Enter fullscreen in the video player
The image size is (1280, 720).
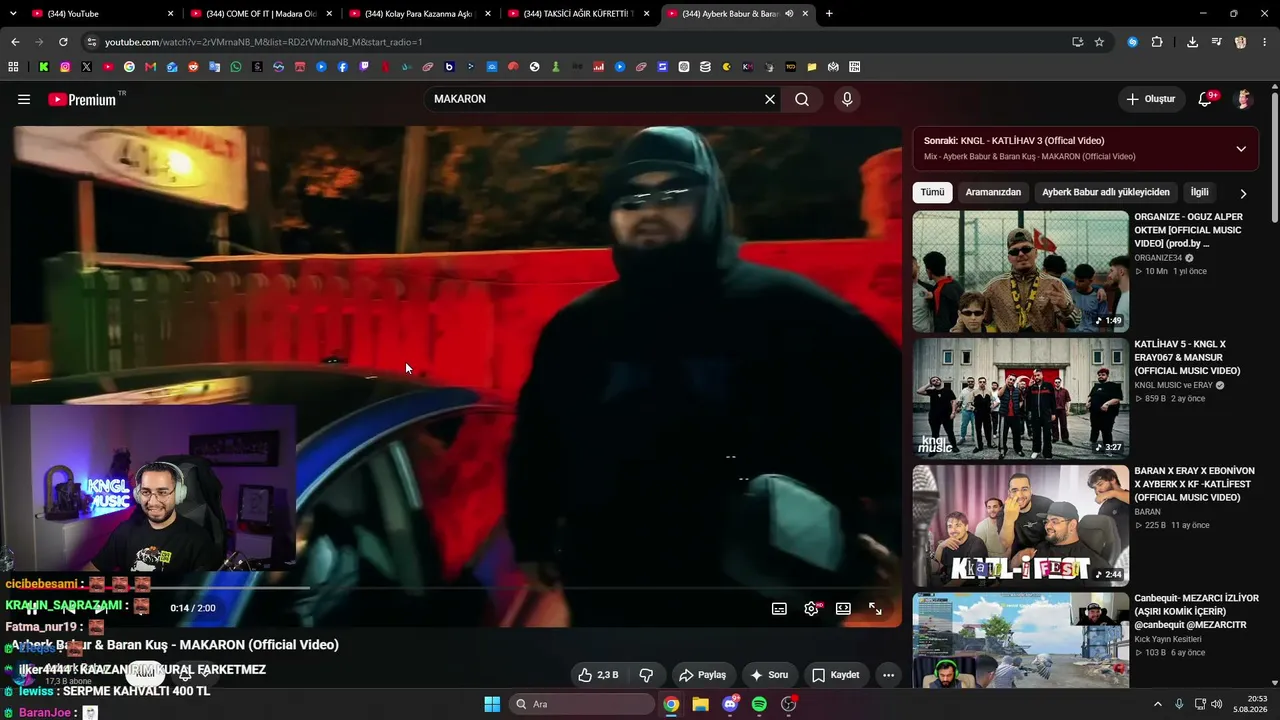coord(875,608)
